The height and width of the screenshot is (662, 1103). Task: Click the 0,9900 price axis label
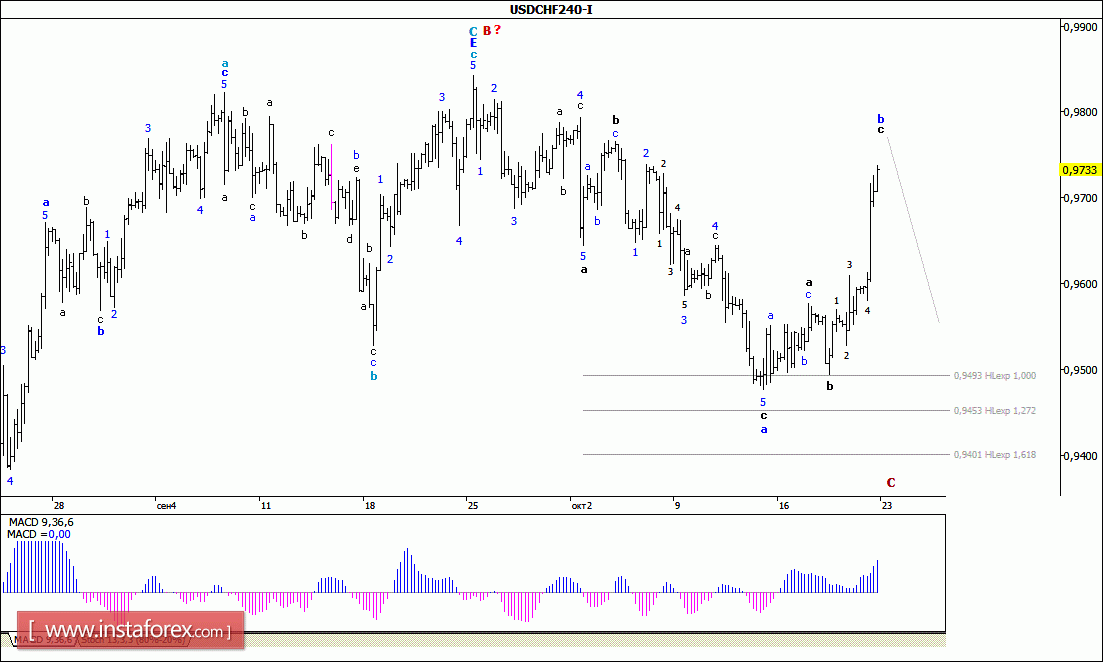[x=1080, y=27]
